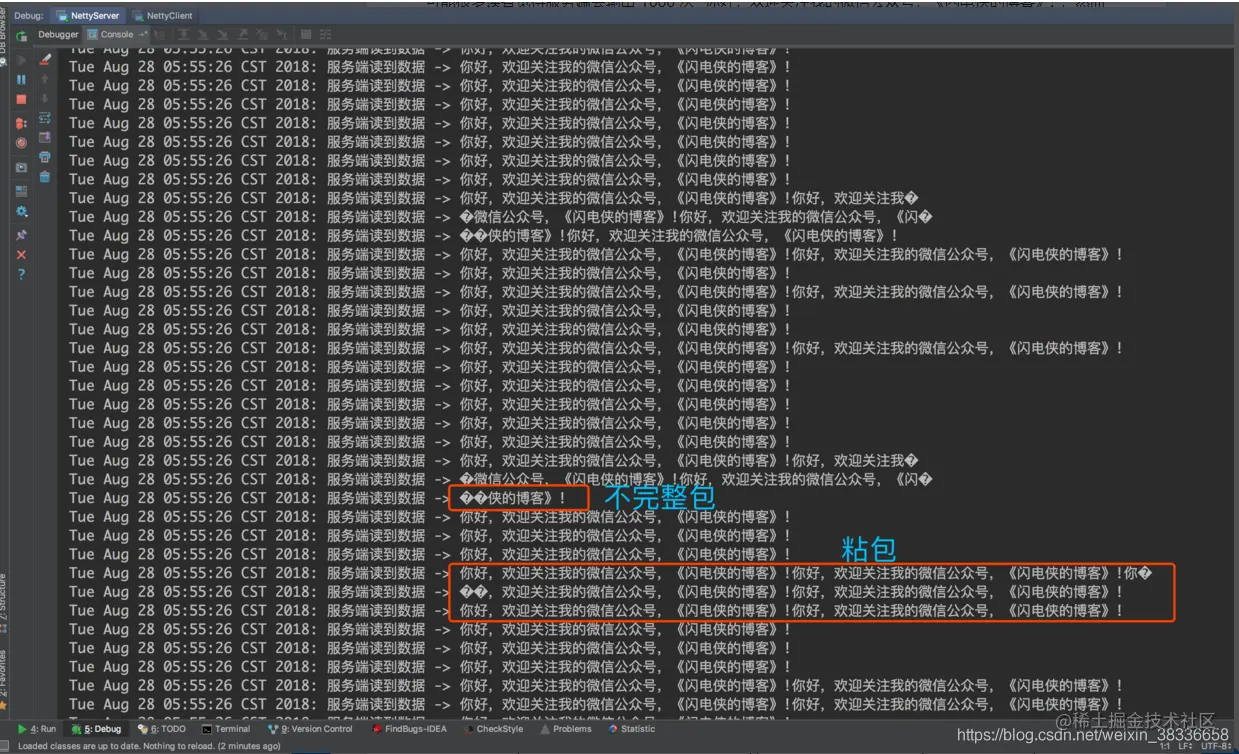Click the thread dump camera icon
This screenshot has width=1239, height=754.
pyautogui.click(x=21, y=167)
